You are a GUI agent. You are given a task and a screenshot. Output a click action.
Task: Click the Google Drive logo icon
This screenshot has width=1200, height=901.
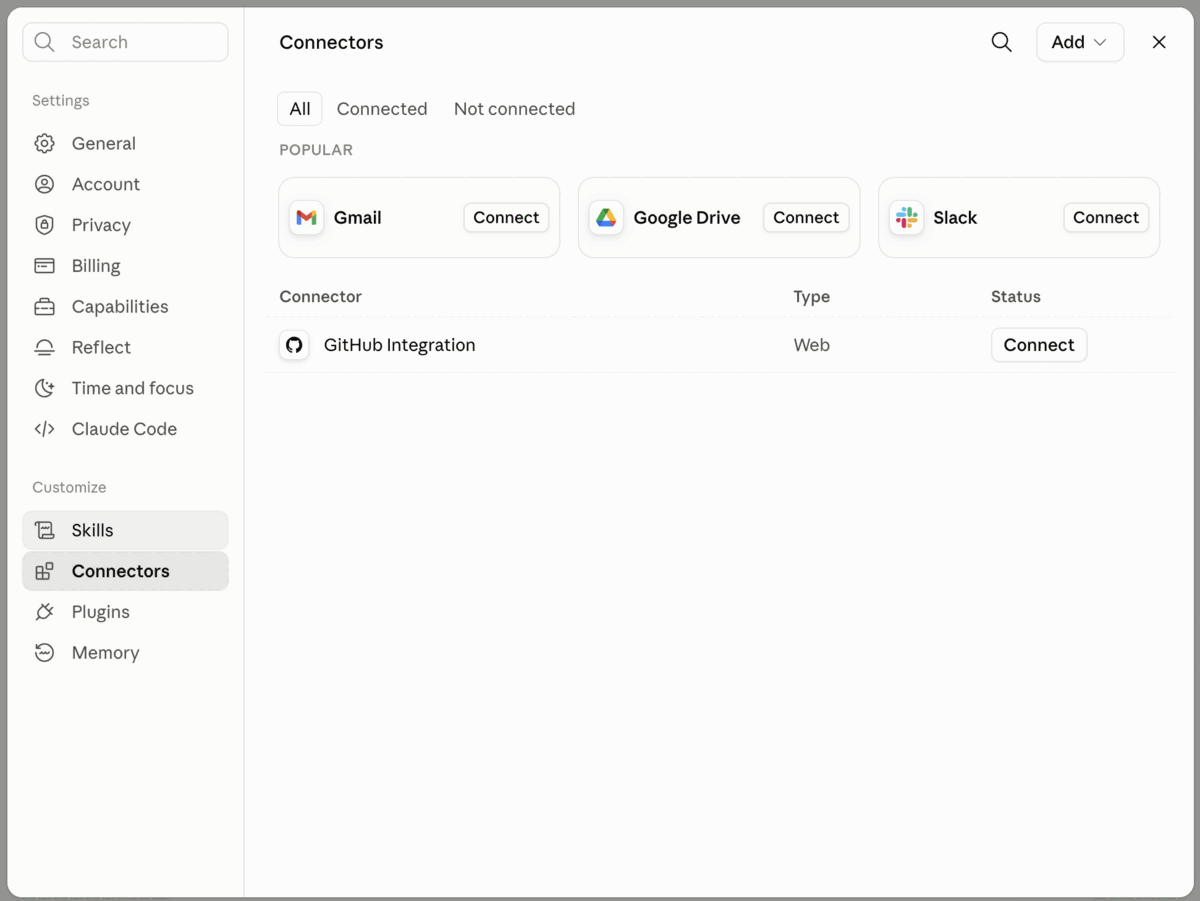[x=606, y=218]
